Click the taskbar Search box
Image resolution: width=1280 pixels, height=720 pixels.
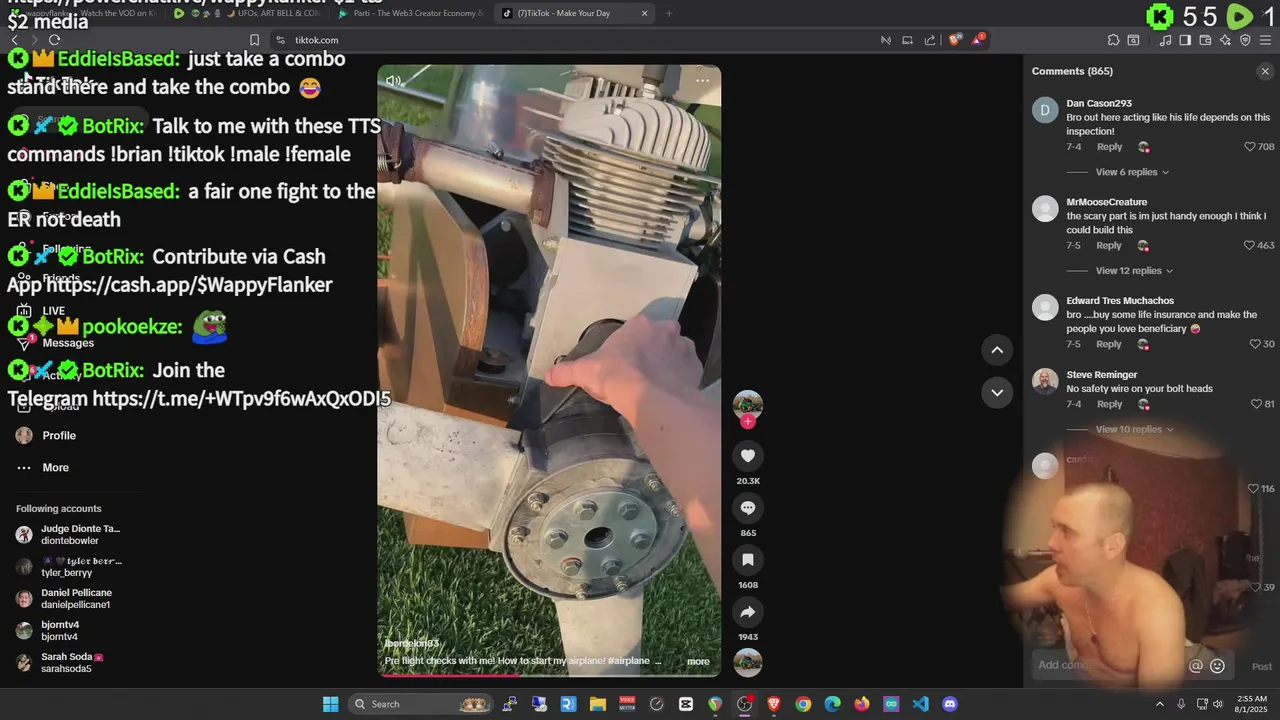point(420,704)
